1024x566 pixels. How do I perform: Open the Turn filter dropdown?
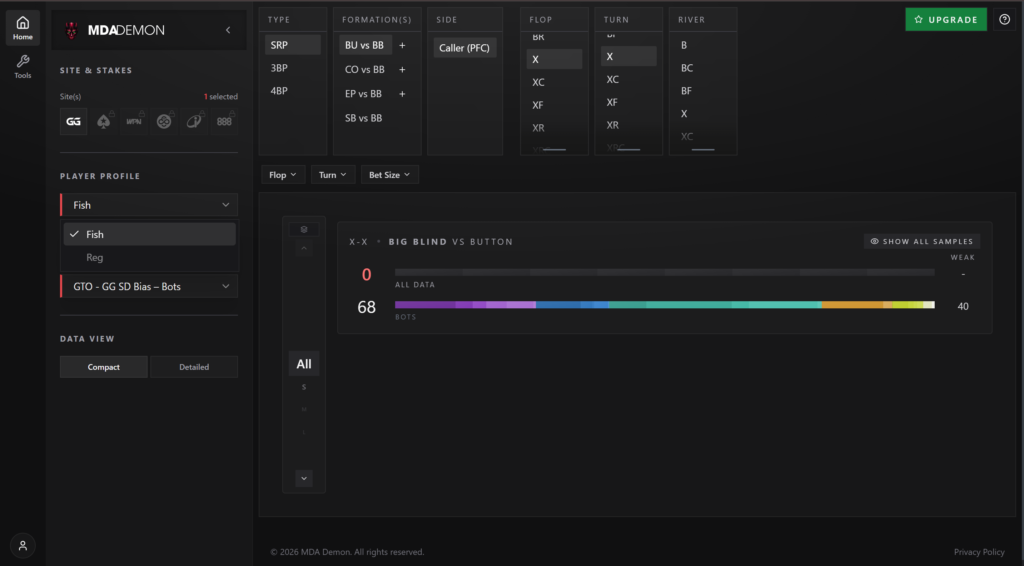(x=332, y=175)
